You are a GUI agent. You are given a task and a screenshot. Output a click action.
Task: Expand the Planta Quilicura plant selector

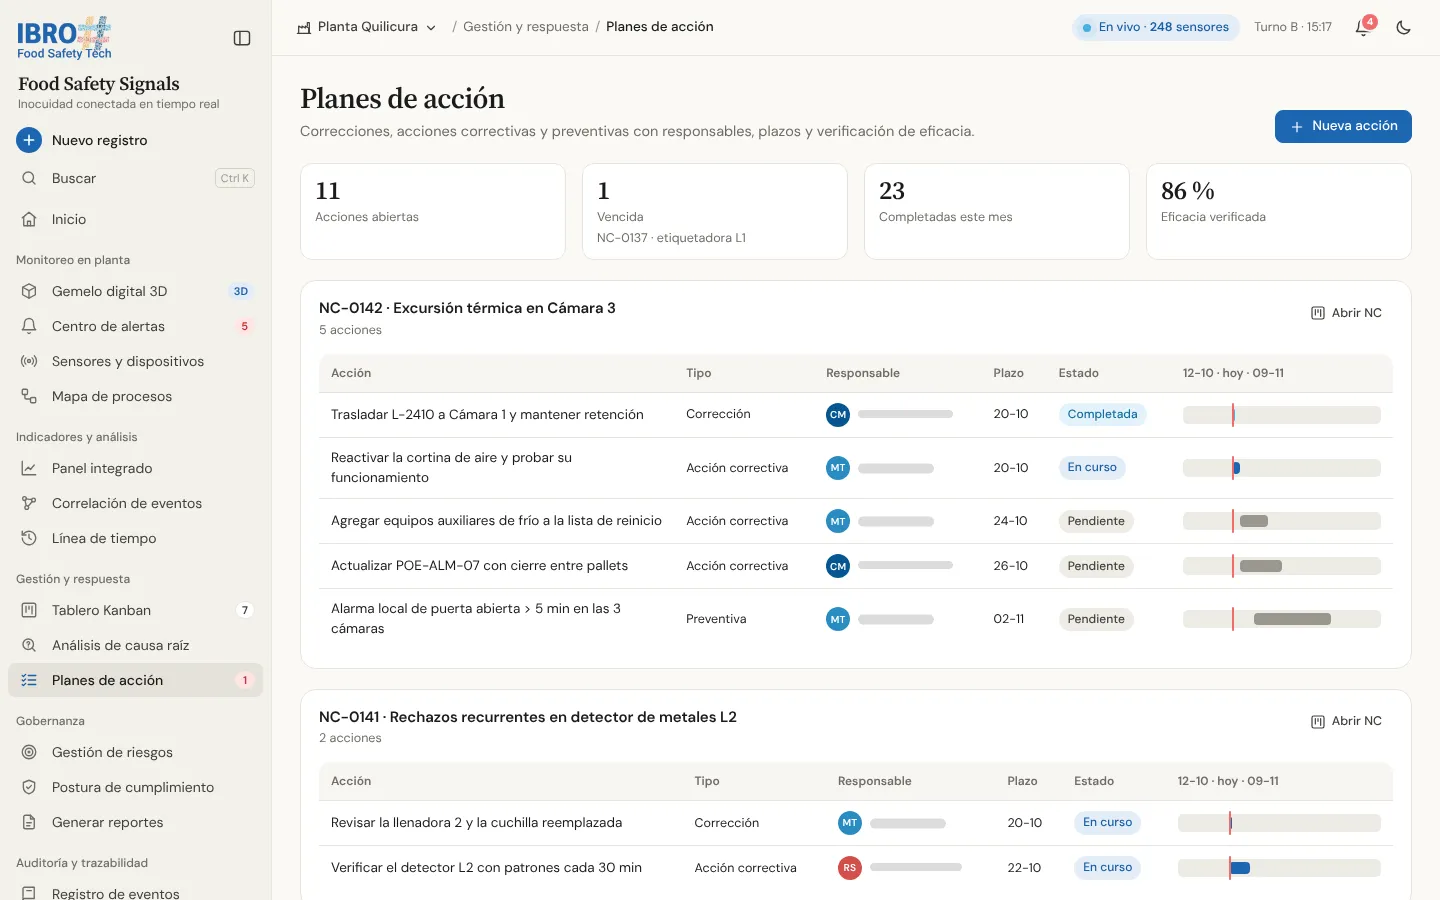click(x=366, y=27)
